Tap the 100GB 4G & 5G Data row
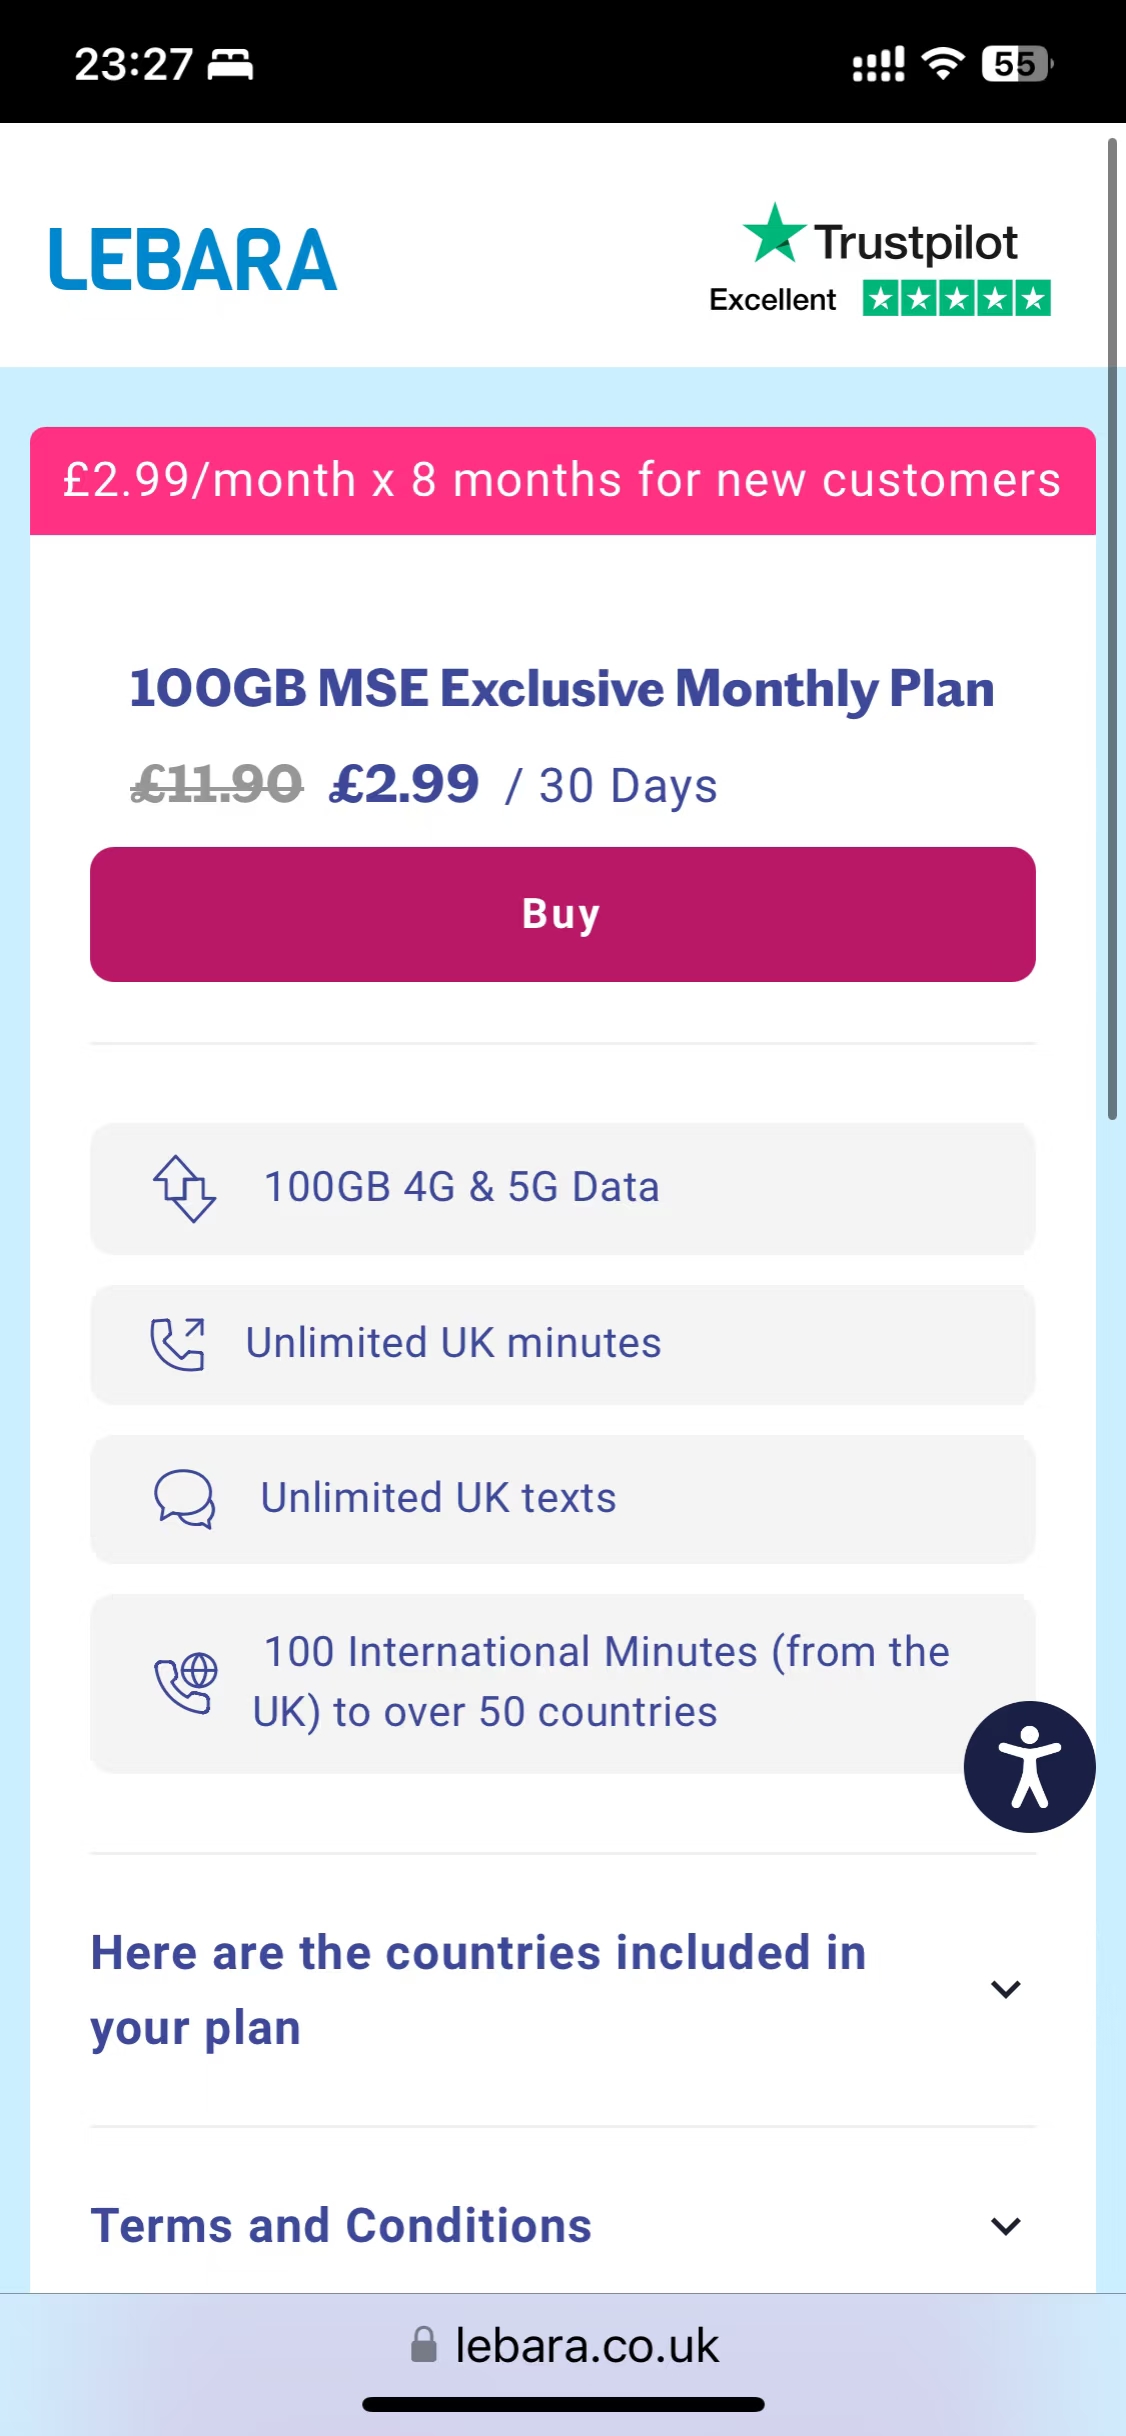 [x=562, y=1188]
